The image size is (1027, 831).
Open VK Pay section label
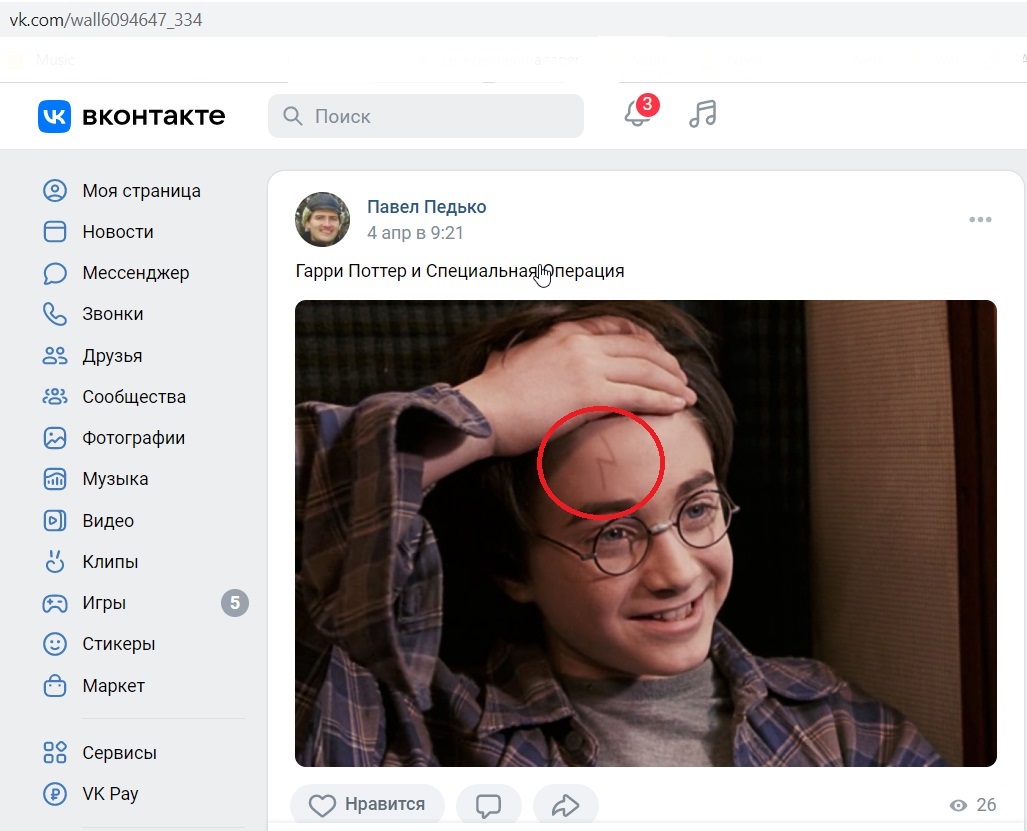[110, 794]
